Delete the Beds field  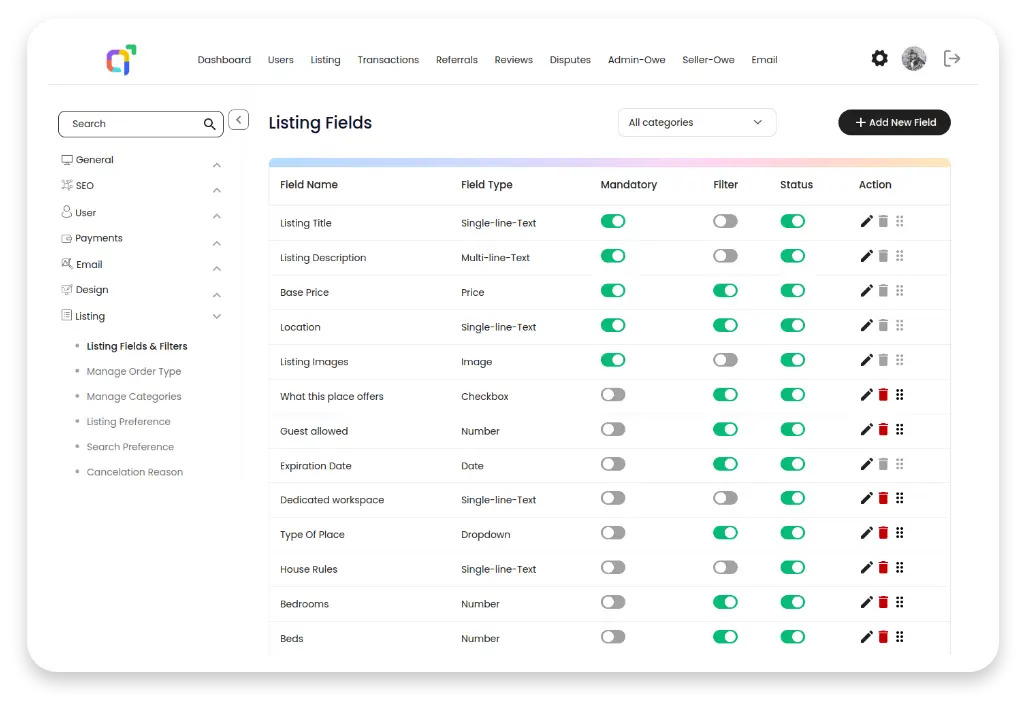pyautogui.click(x=883, y=637)
